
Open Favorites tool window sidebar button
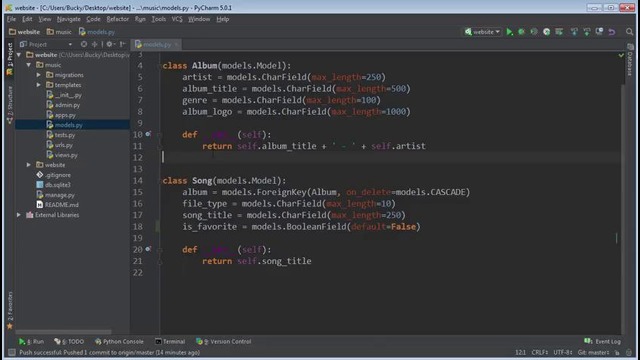pos(10,310)
